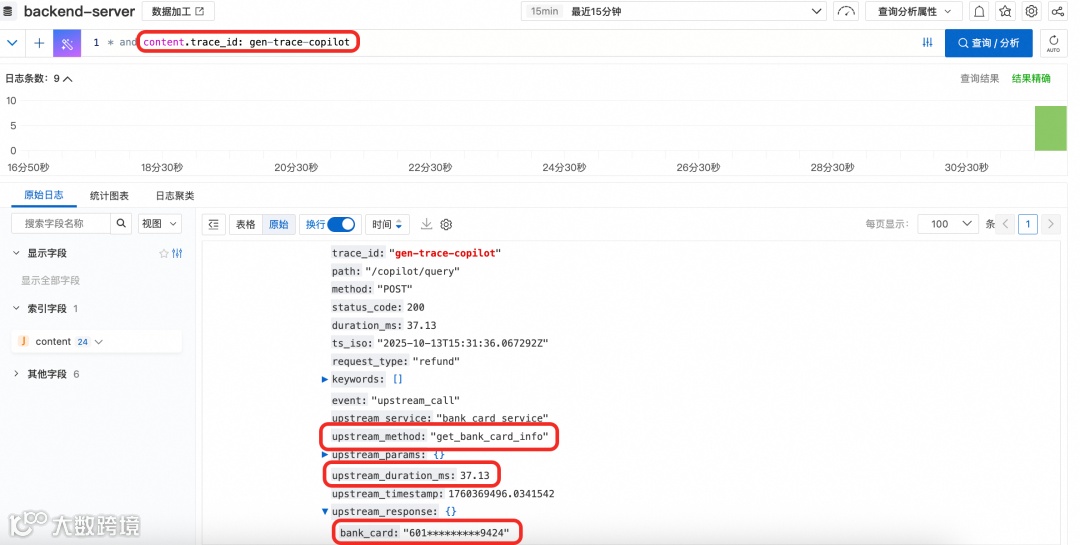Click the alert bell icon
This screenshot has height=545, width=1080.
tap(979, 12)
